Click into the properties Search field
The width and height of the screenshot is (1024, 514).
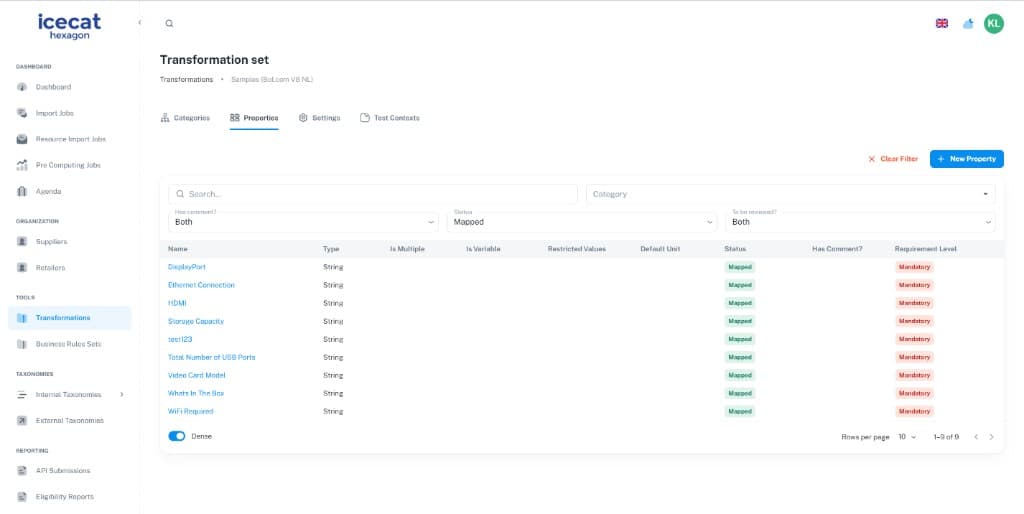point(373,194)
